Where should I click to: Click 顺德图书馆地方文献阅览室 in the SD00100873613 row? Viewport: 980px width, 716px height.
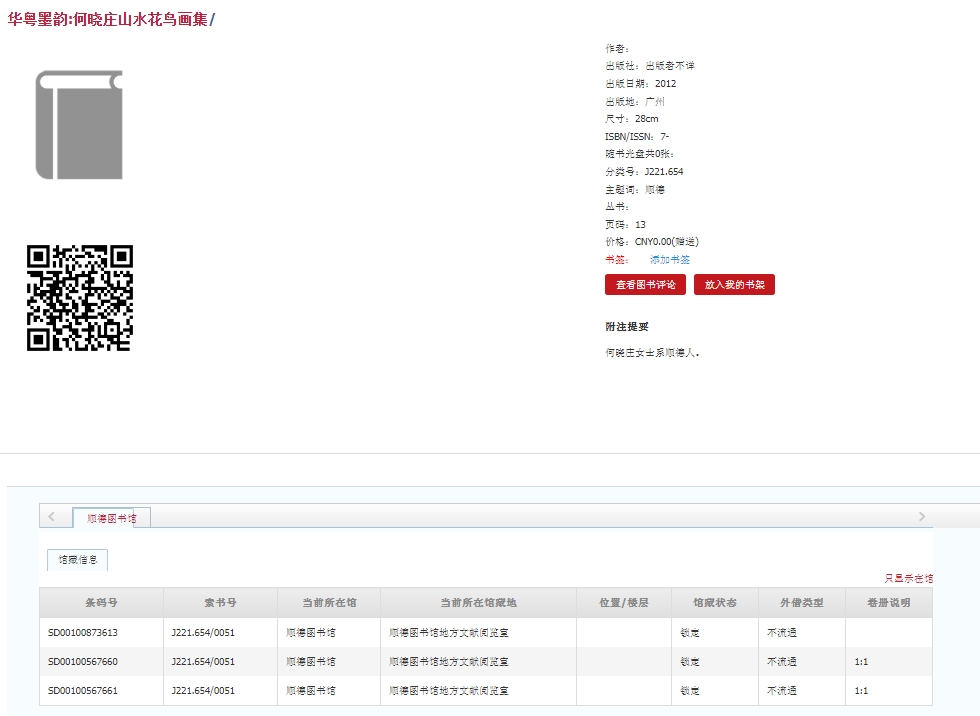click(449, 633)
